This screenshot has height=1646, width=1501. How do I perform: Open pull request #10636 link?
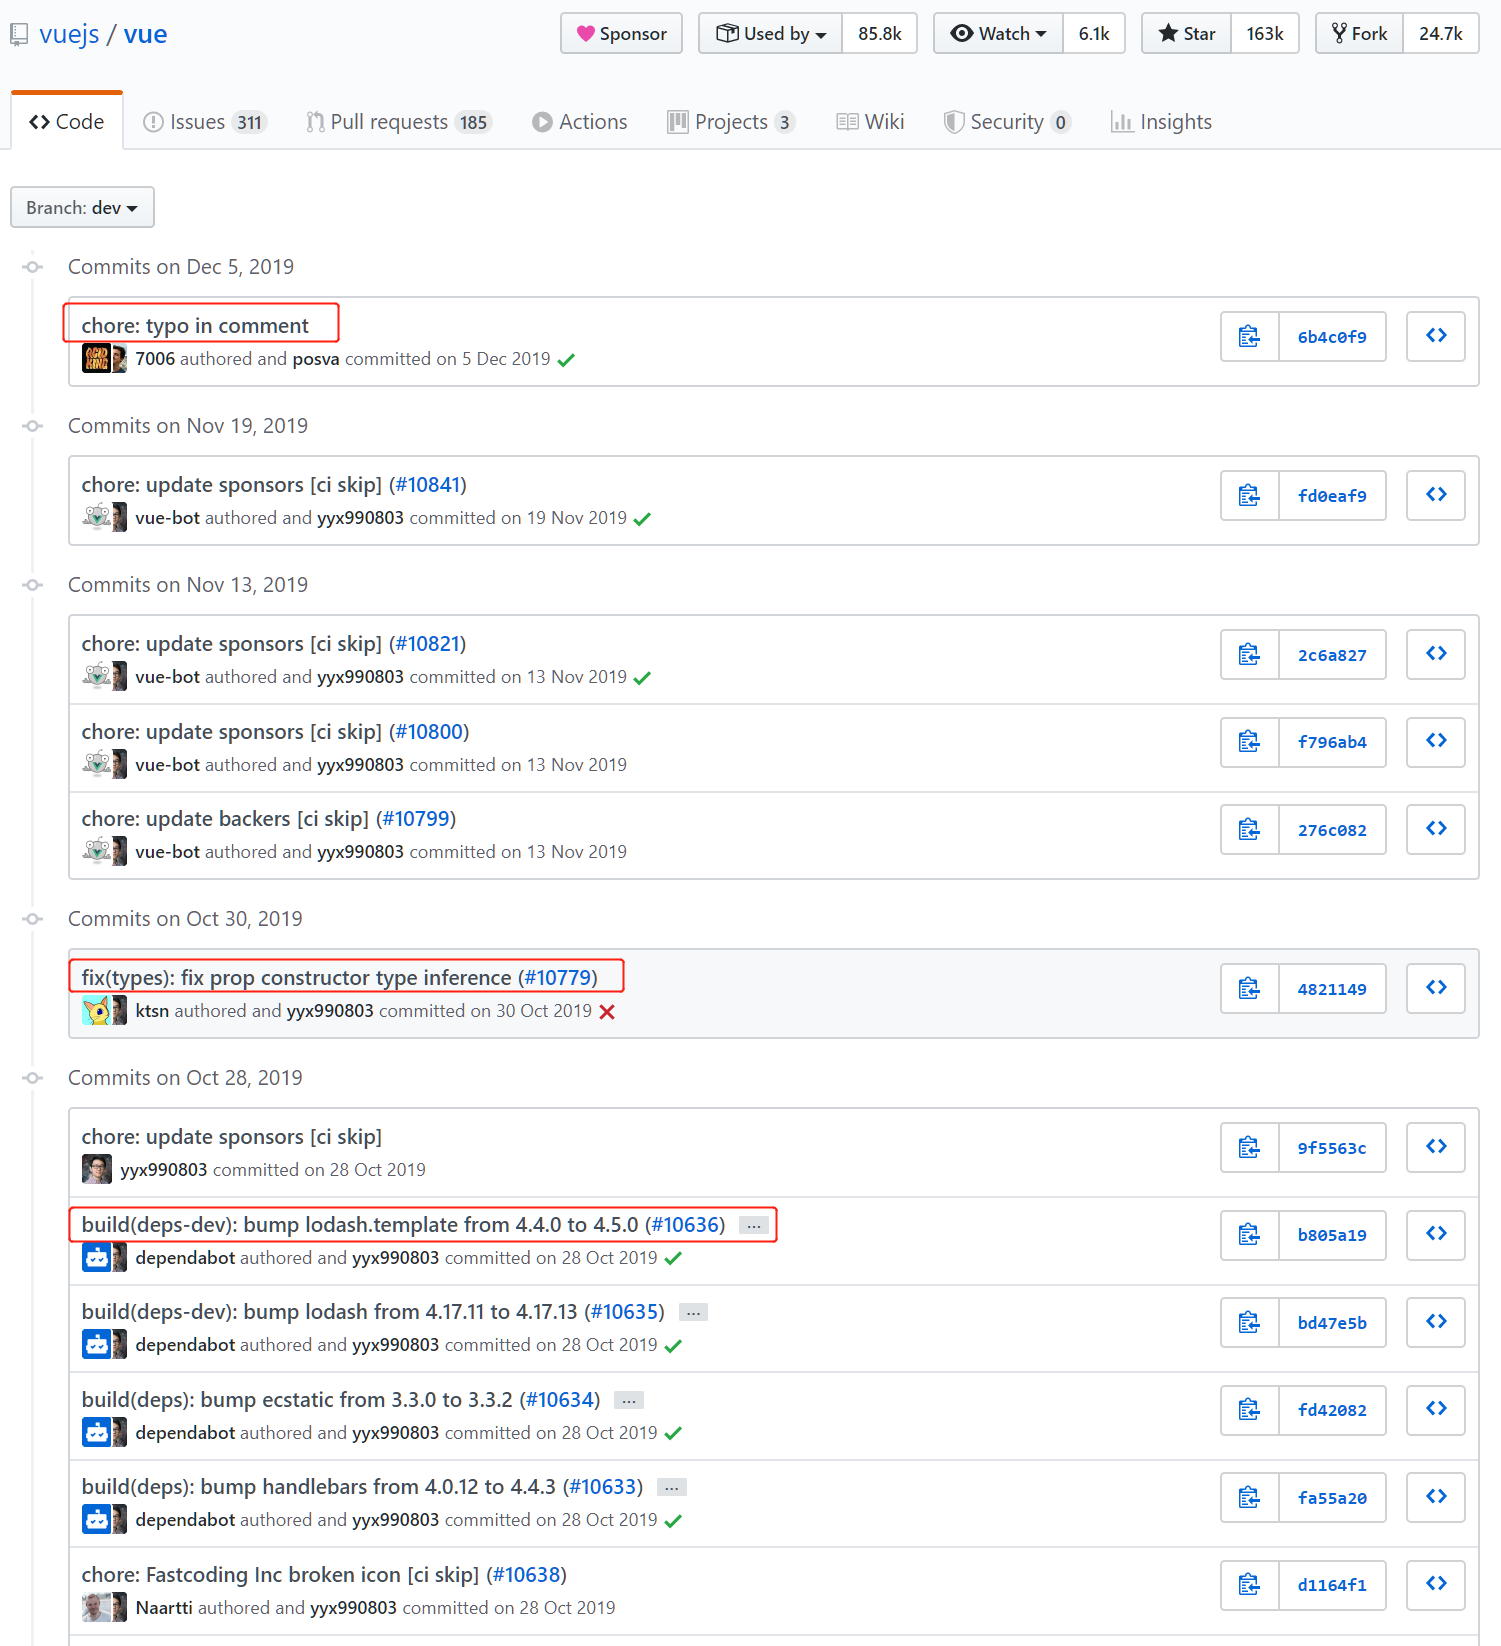tap(685, 1225)
